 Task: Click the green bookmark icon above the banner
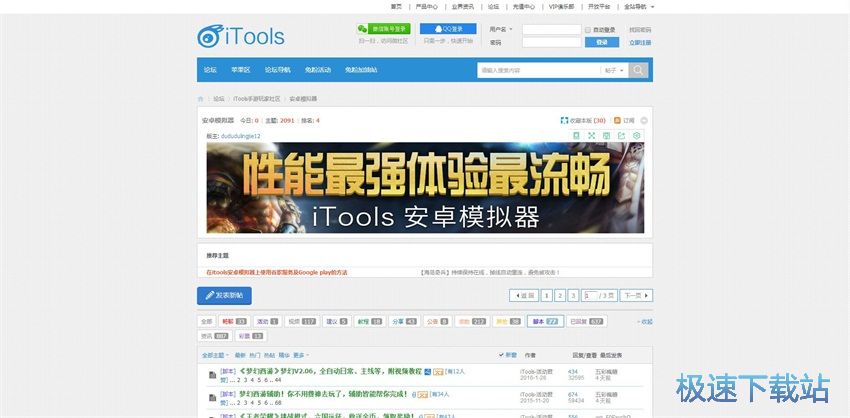[x=577, y=136]
